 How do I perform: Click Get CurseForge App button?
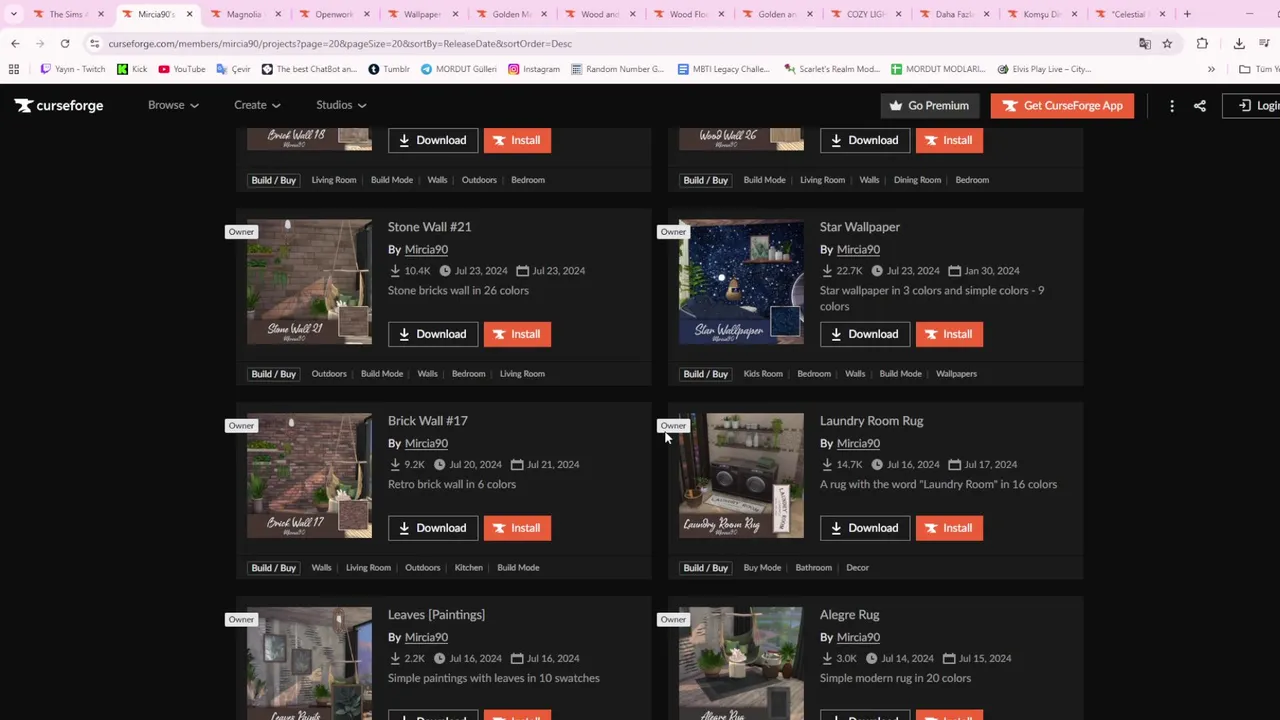click(1062, 105)
